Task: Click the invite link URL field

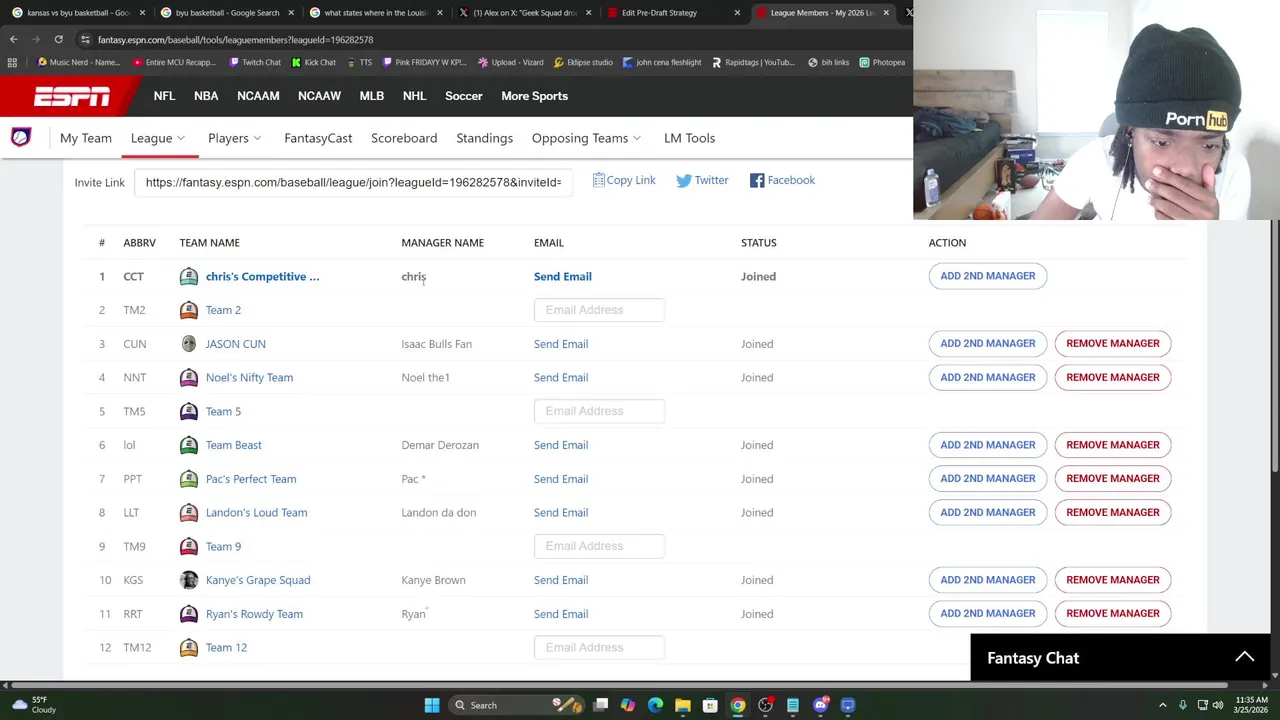Action: tap(353, 182)
